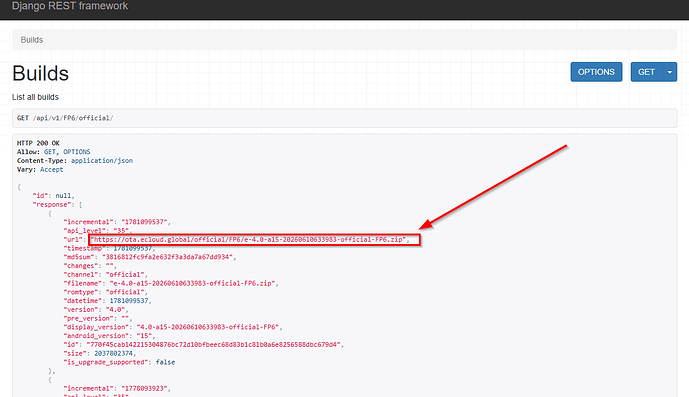Click the second build incremental "1778093923"
689x397 pixels.
(x=146, y=389)
